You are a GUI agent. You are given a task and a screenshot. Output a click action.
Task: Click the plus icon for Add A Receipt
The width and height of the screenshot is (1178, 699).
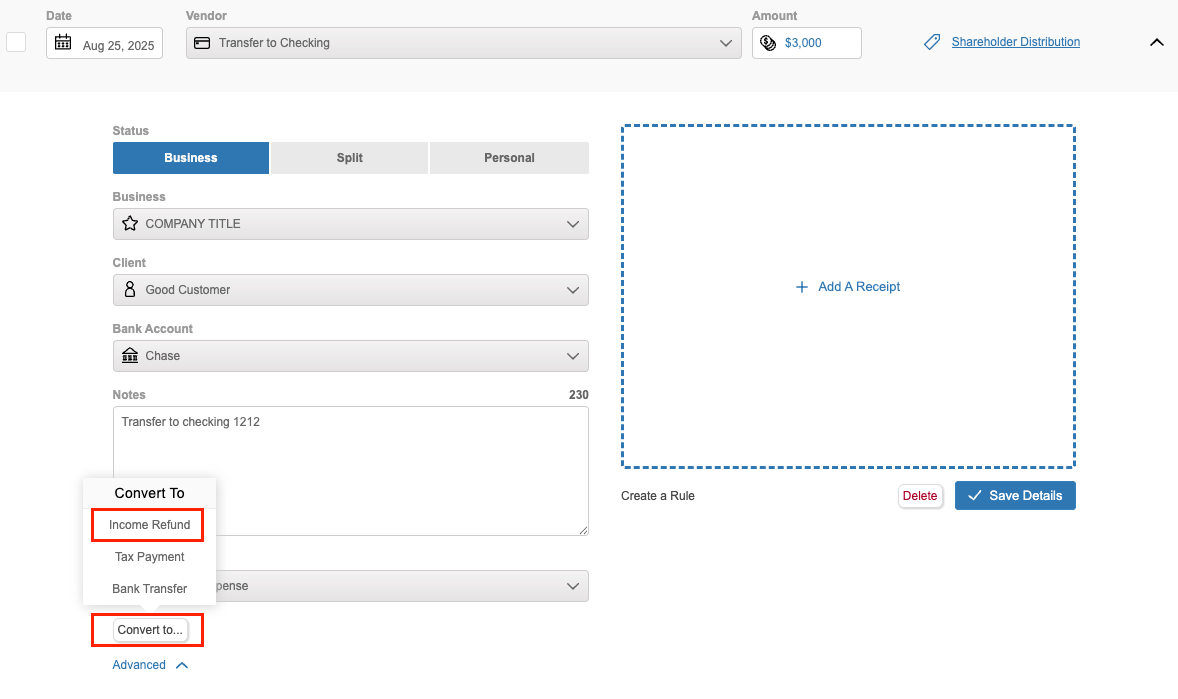[x=801, y=287]
